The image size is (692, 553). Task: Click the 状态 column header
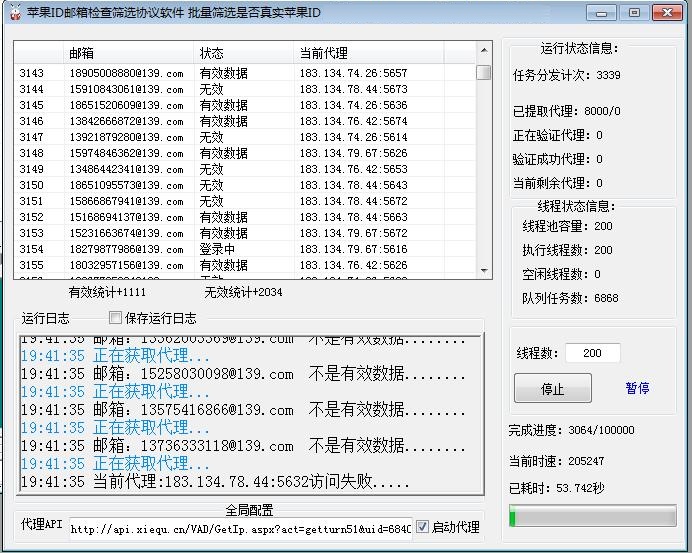(211, 53)
